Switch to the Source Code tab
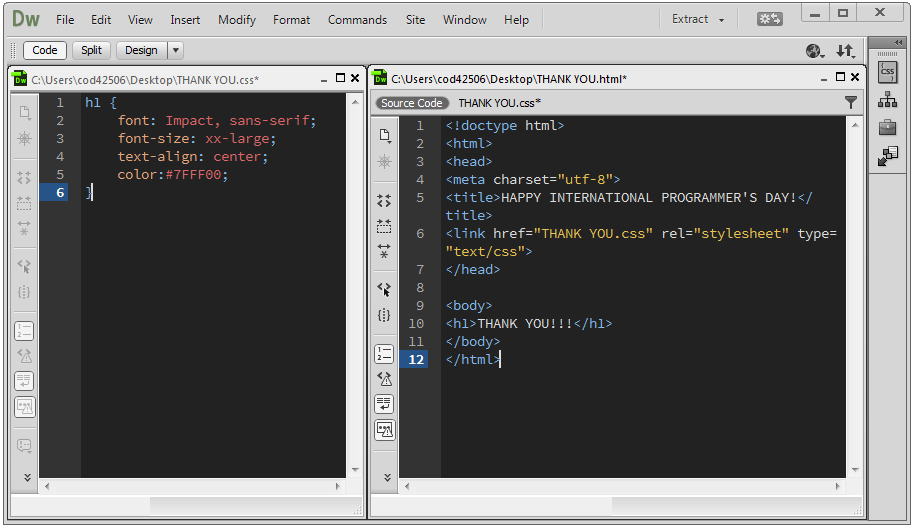The width and height of the screenshot is (913, 527). pos(412,103)
